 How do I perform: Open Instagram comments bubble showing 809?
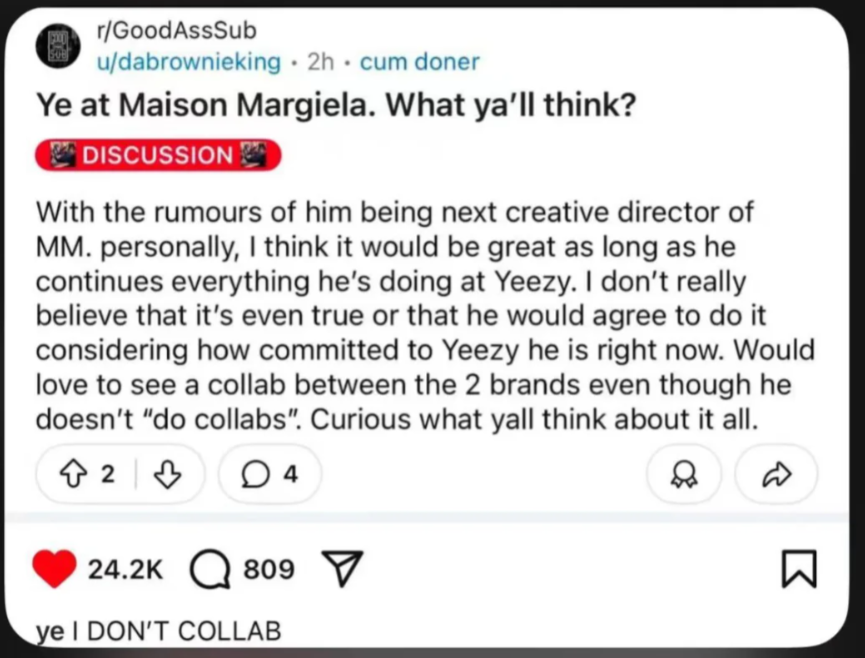pyautogui.click(x=210, y=570)
